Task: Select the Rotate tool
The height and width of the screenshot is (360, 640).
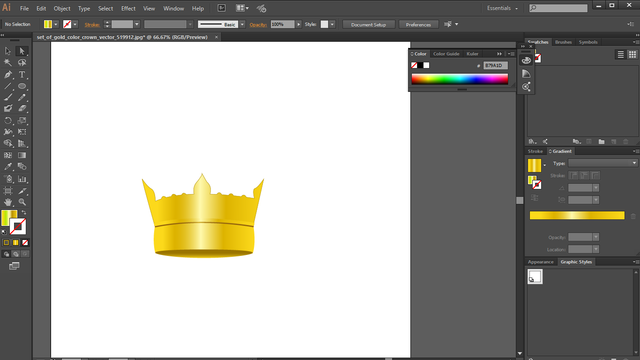Action: (x=8, y=120)
